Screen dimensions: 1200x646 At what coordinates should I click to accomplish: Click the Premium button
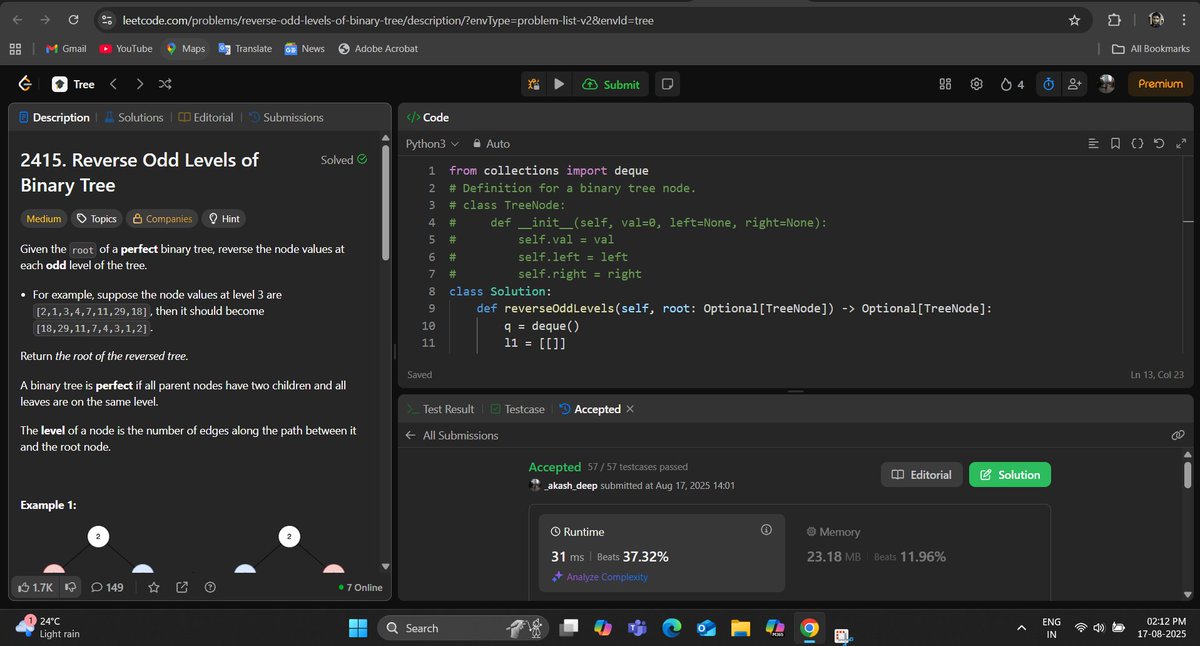click(x=1160, y=85)
